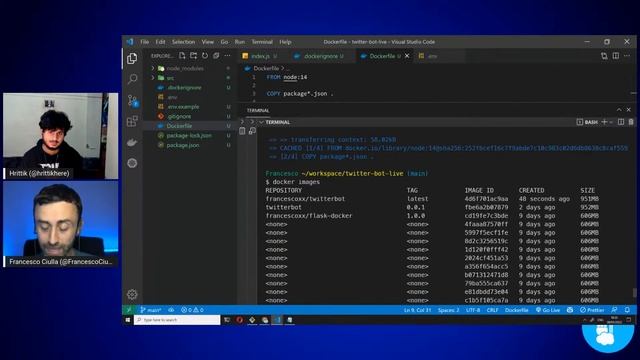The image size is (640, 360).
Task: Open the Run menu
Action: 240,42
